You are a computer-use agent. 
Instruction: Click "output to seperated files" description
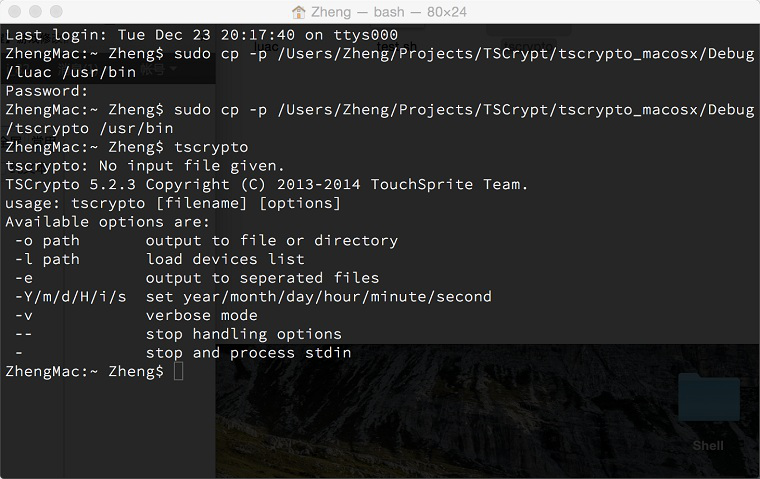click(262, 278)
